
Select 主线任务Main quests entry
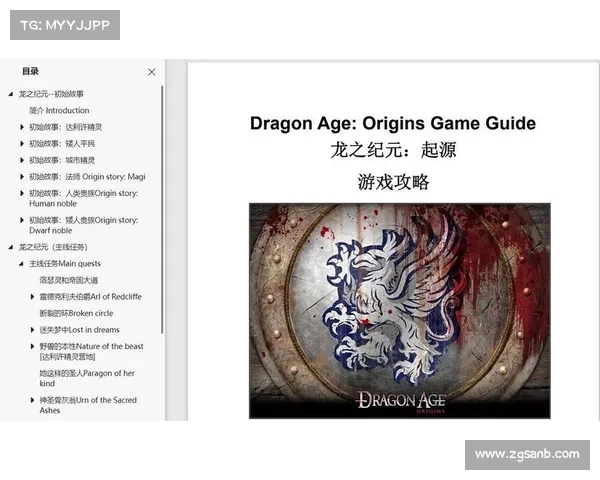(x=65, y=264)
